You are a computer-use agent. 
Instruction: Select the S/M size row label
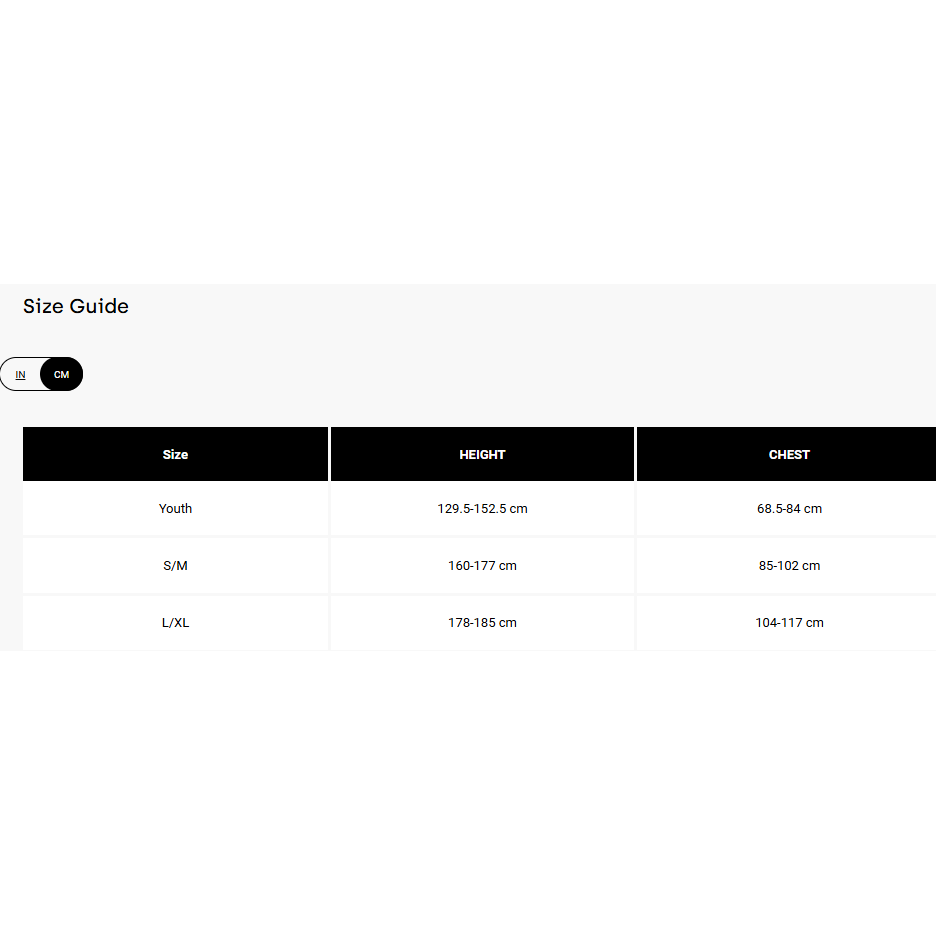[x=175, y=565]
